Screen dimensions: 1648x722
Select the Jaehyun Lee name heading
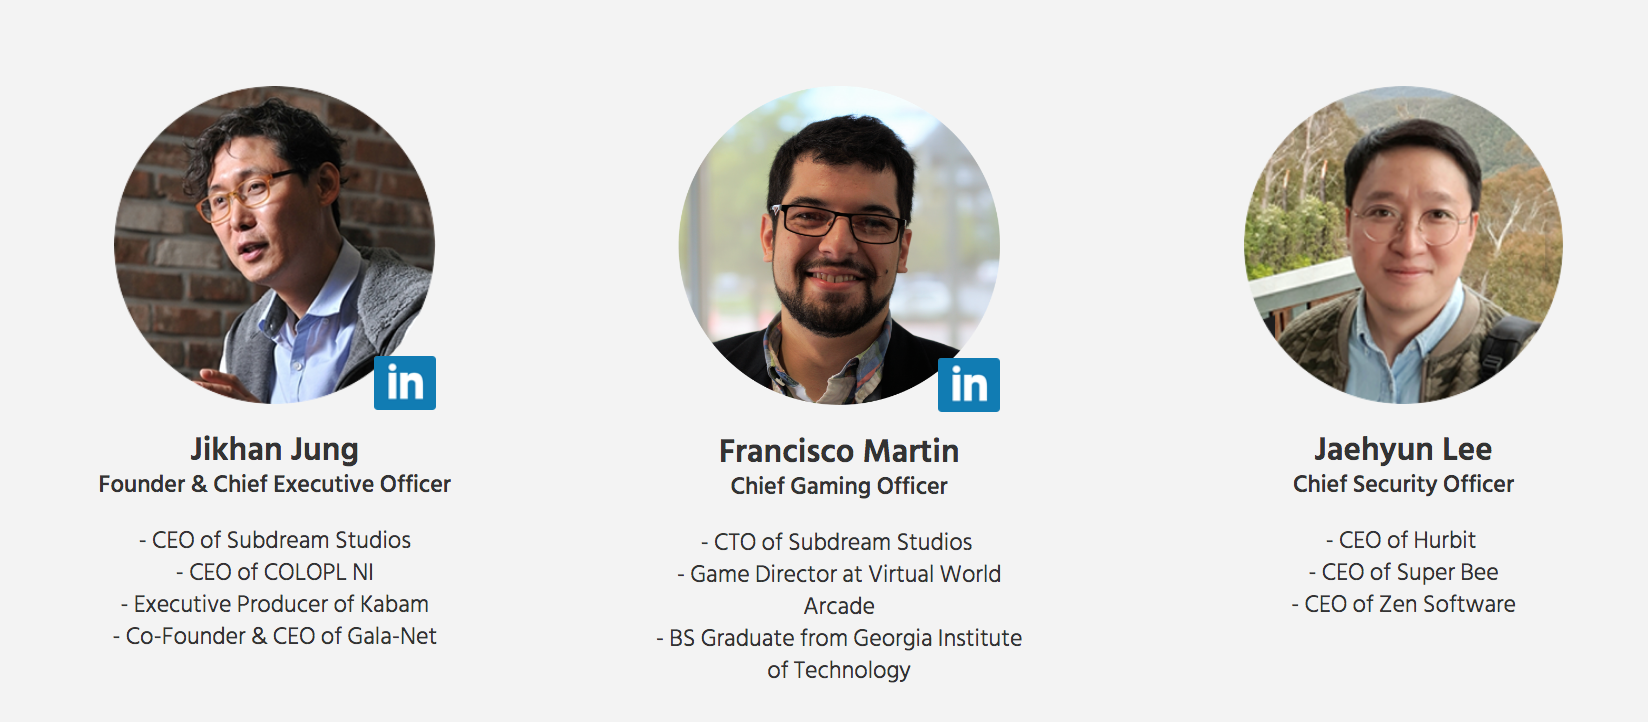[x=1403, y=450]
